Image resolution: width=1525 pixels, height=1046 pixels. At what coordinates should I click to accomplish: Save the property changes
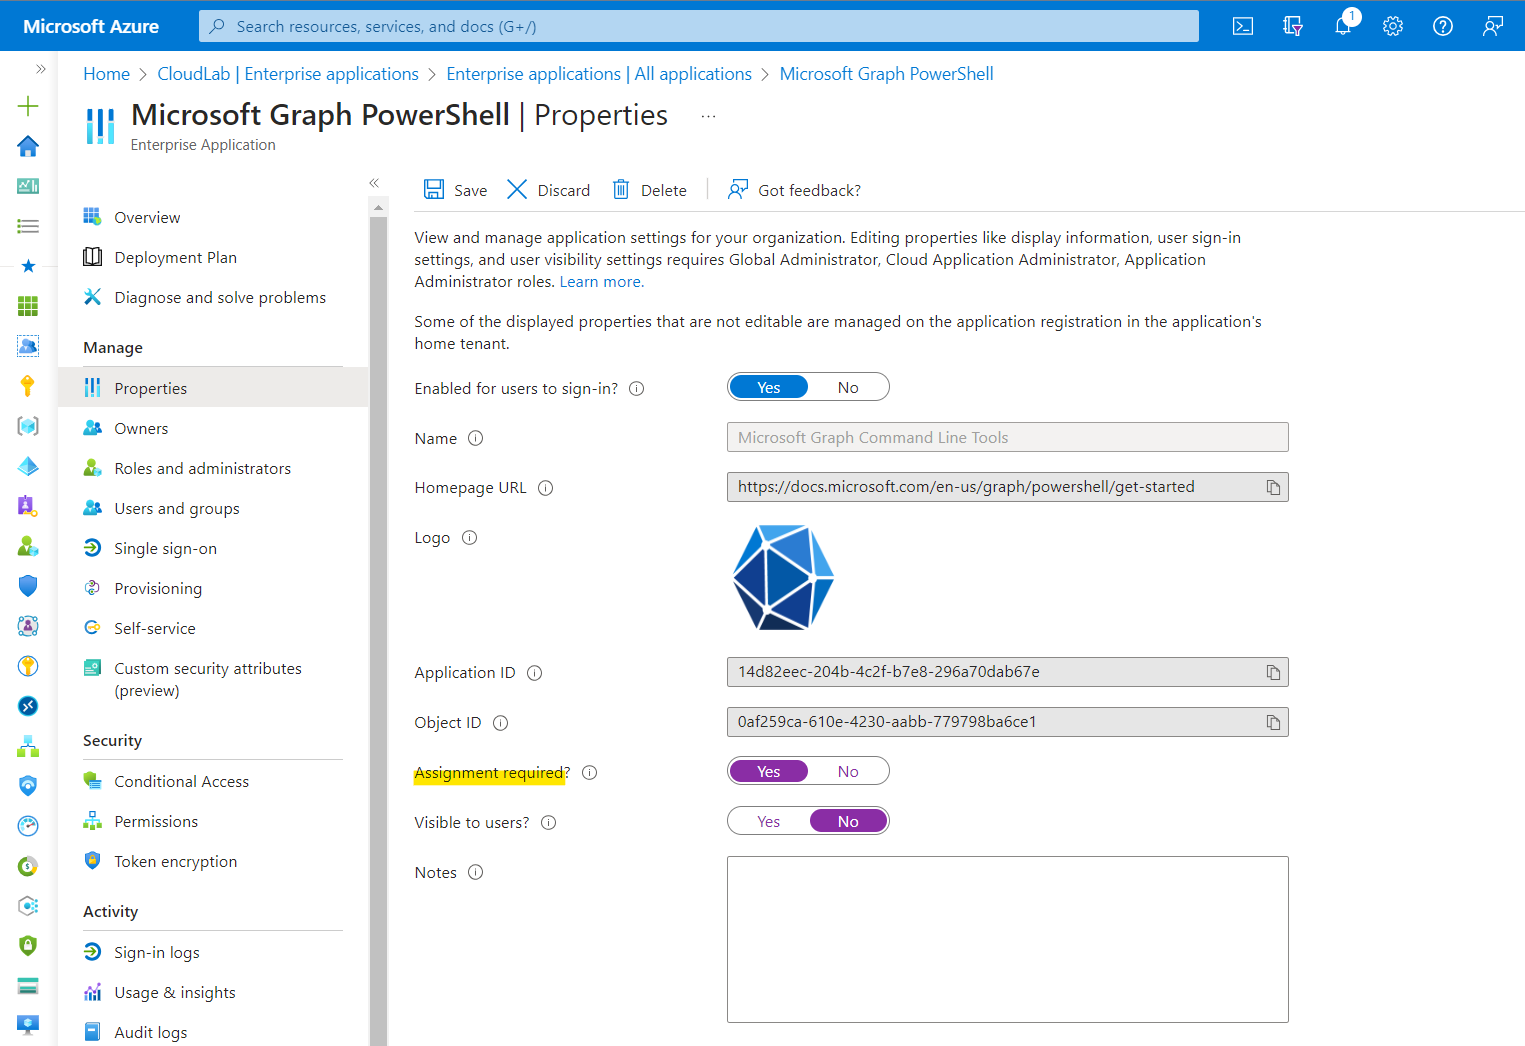click(x=455, y=190)
